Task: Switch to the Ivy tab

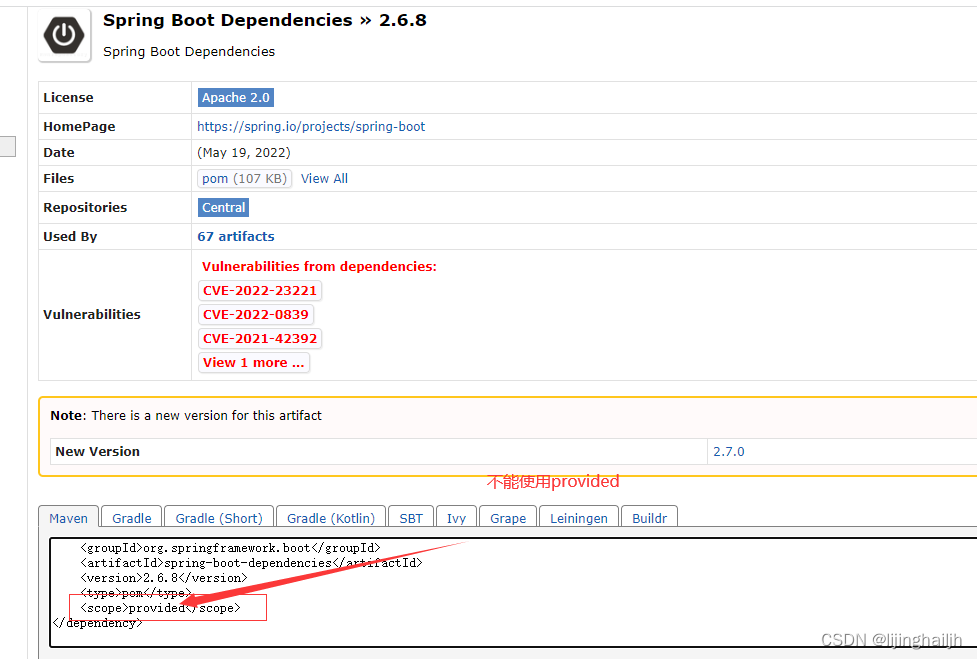Action: coord(456,518)
